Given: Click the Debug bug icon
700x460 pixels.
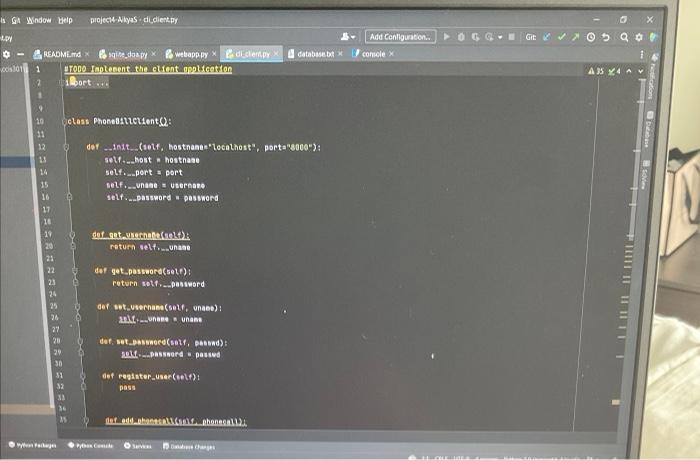Looking at the screenshot, I should (x=461, y=37).
